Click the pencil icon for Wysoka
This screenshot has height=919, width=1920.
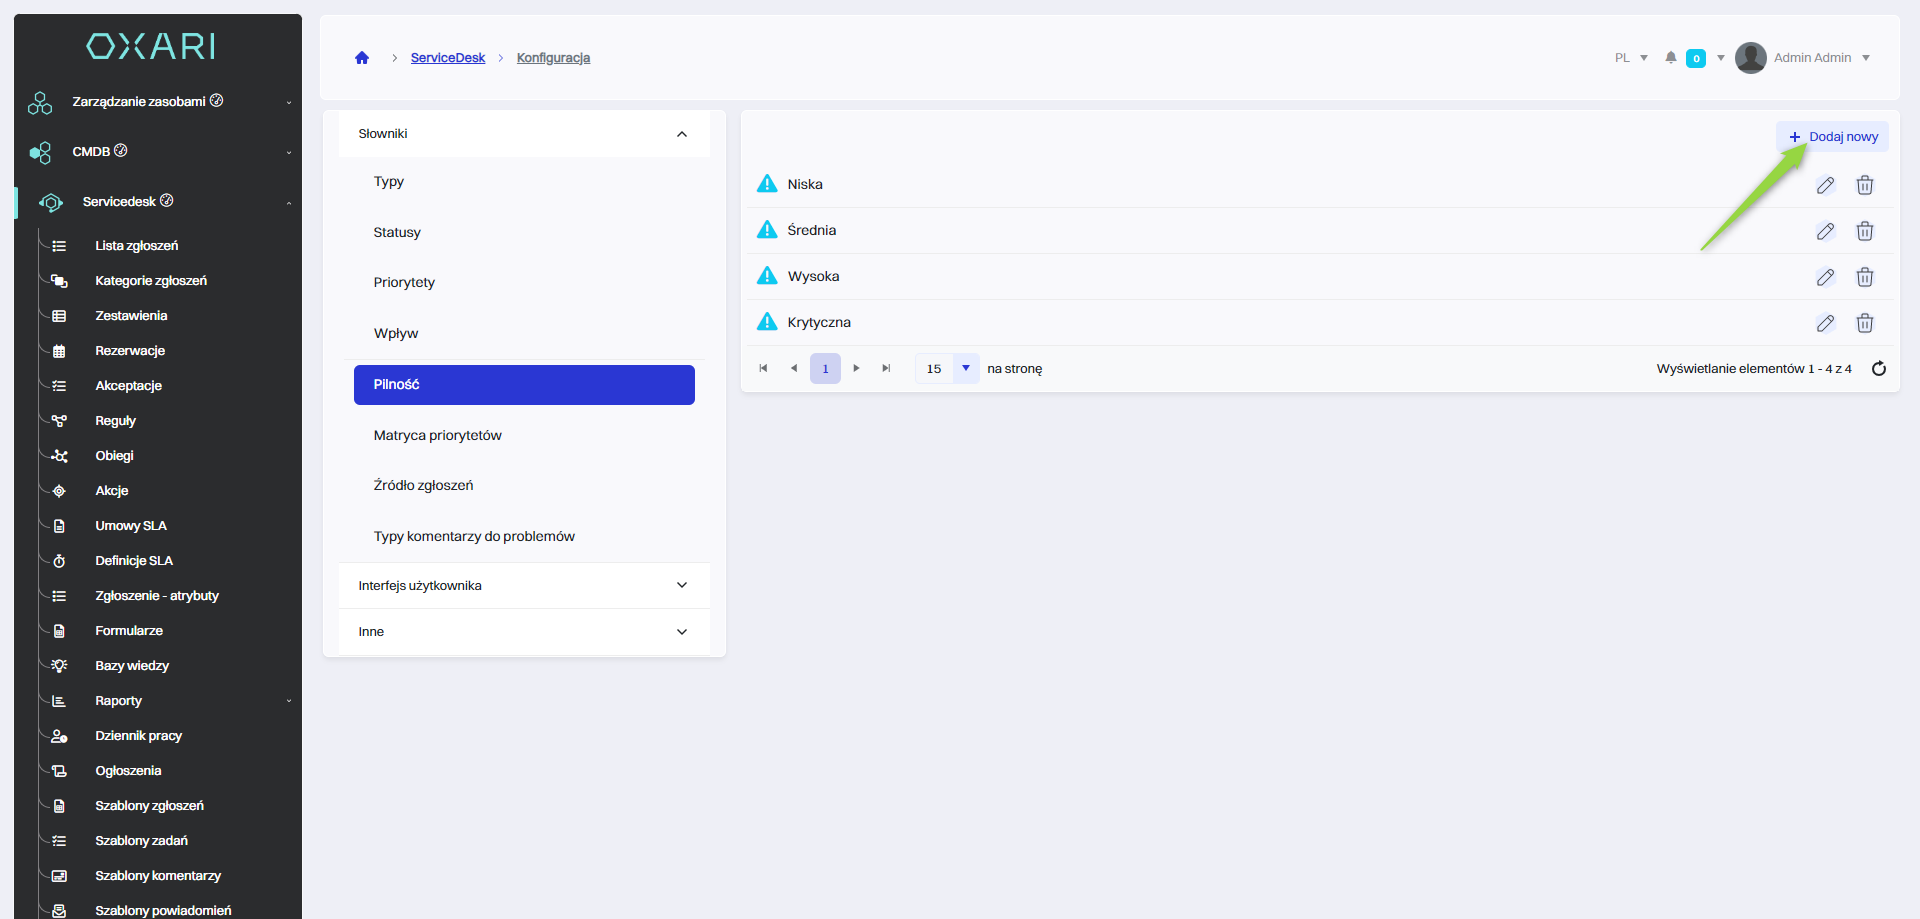tap(1825, 277)
